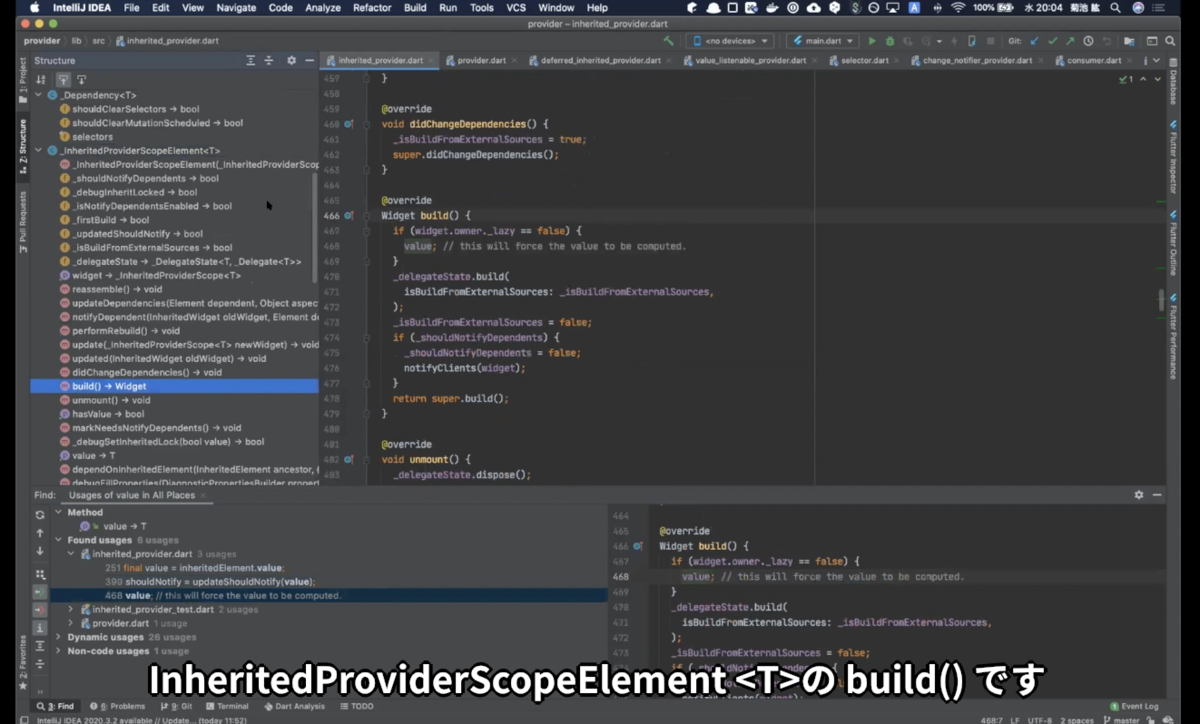The image size is (1200, 724).
Task: Expand inherited_provider_test.dart usages
Action: (x=70, y=609)
